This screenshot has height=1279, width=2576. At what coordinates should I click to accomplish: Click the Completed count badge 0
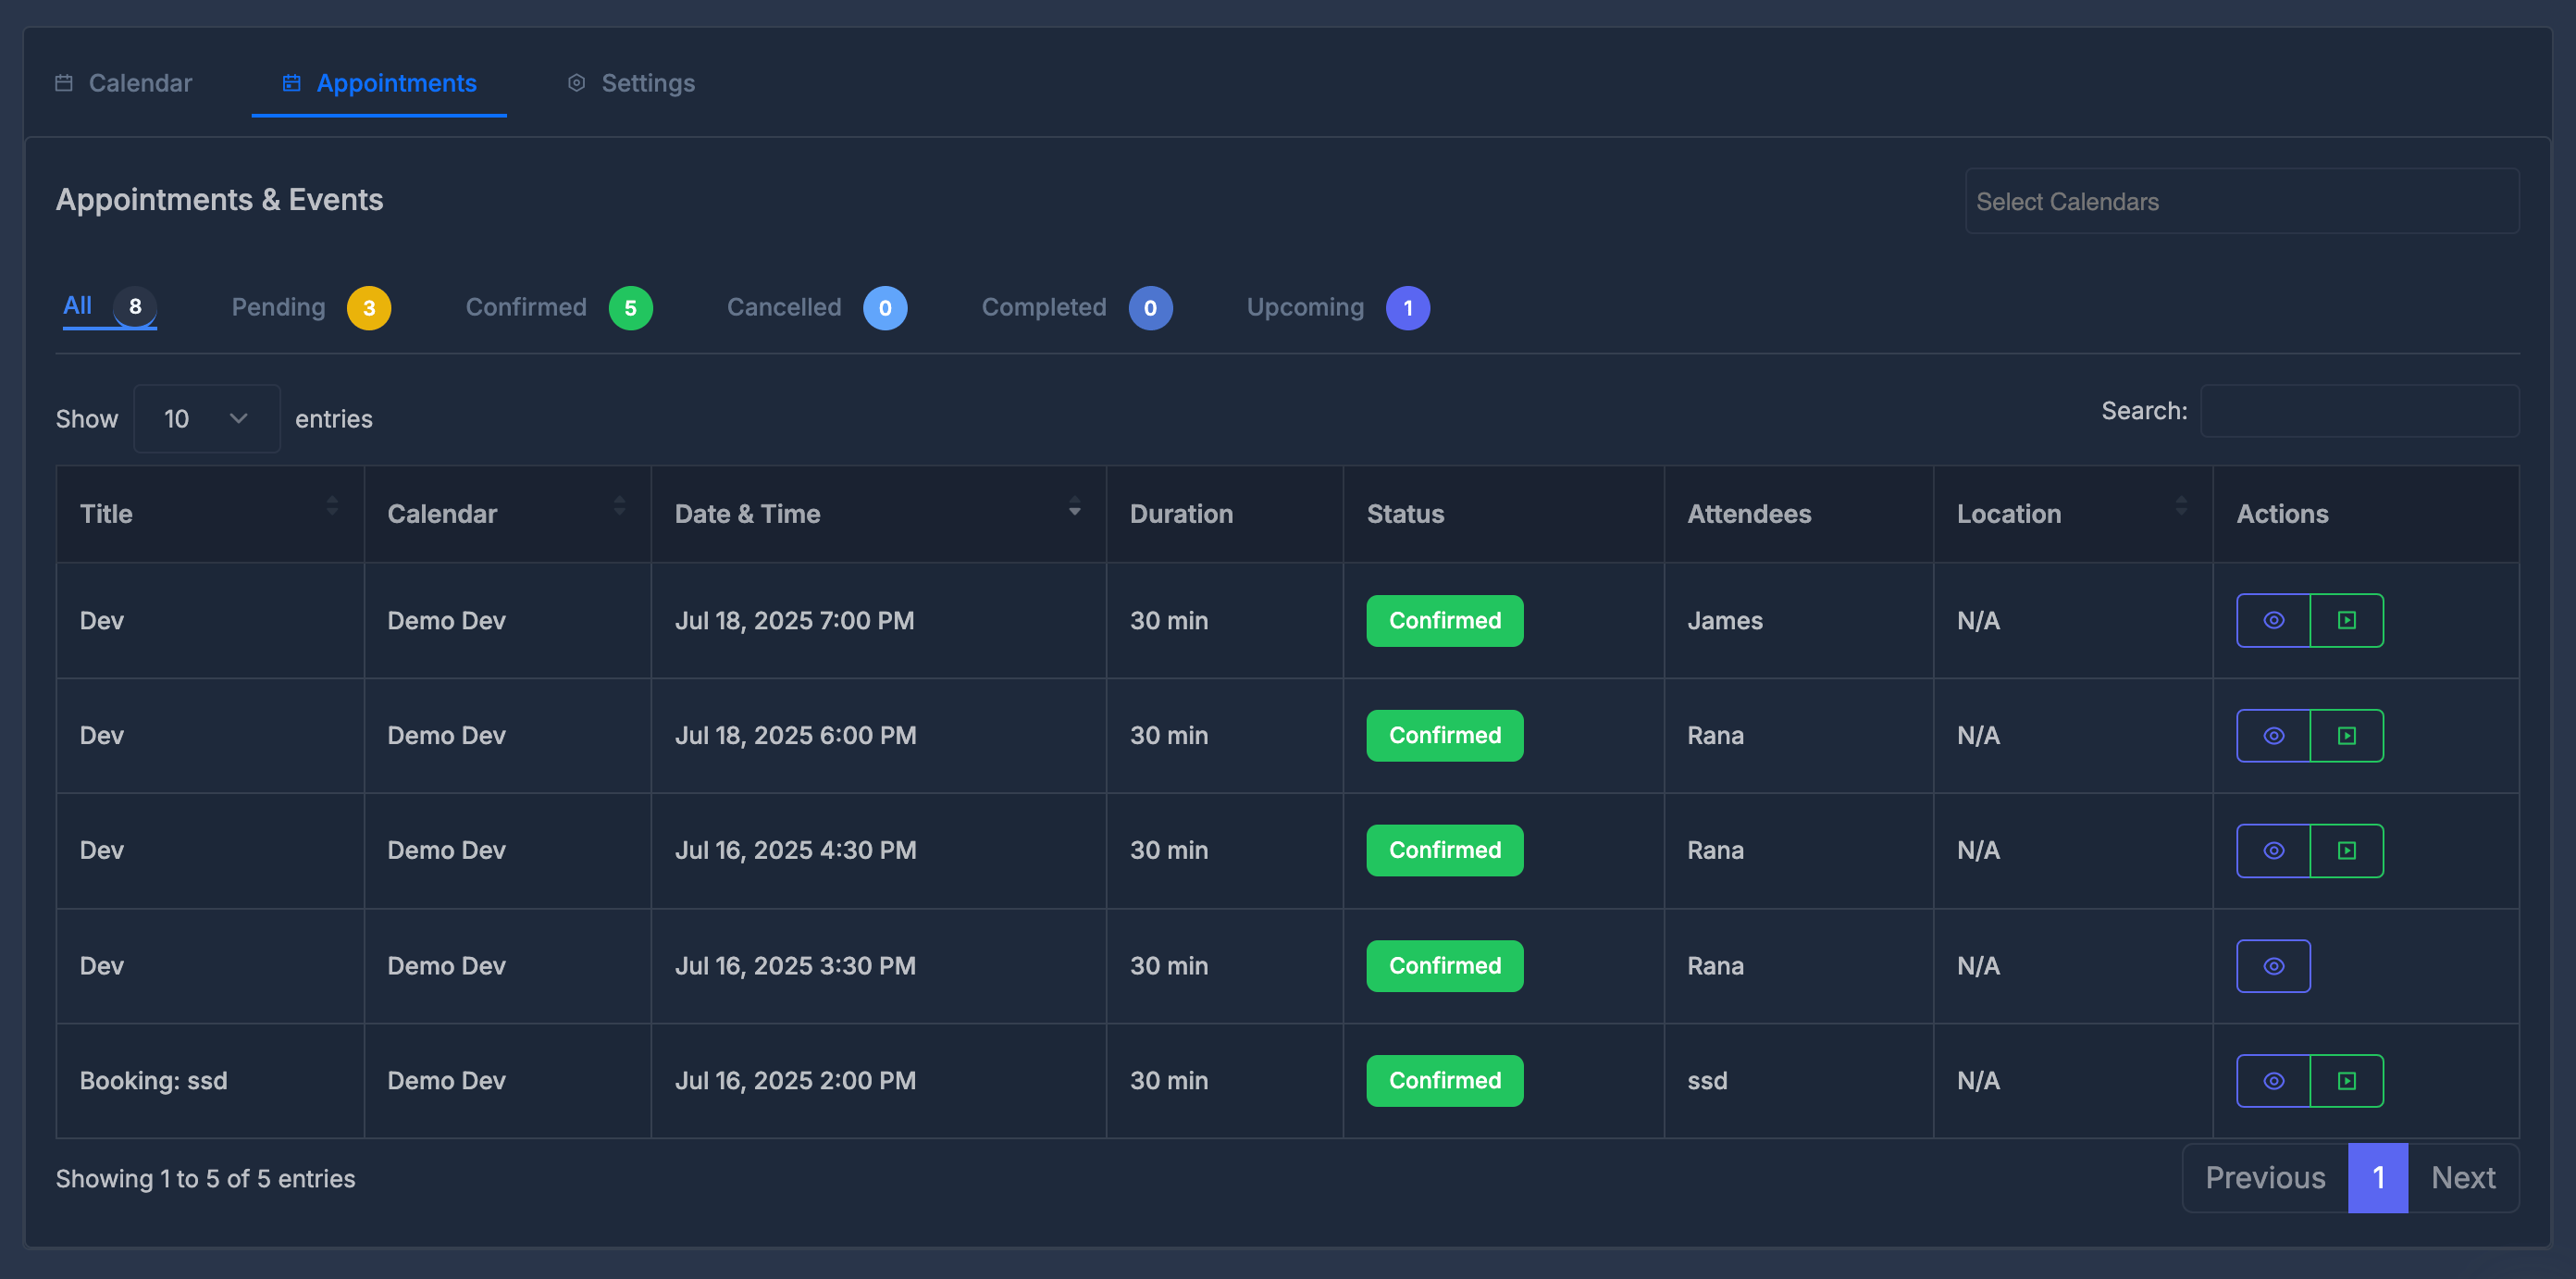pyautogui.click(x=1151, y=308)
